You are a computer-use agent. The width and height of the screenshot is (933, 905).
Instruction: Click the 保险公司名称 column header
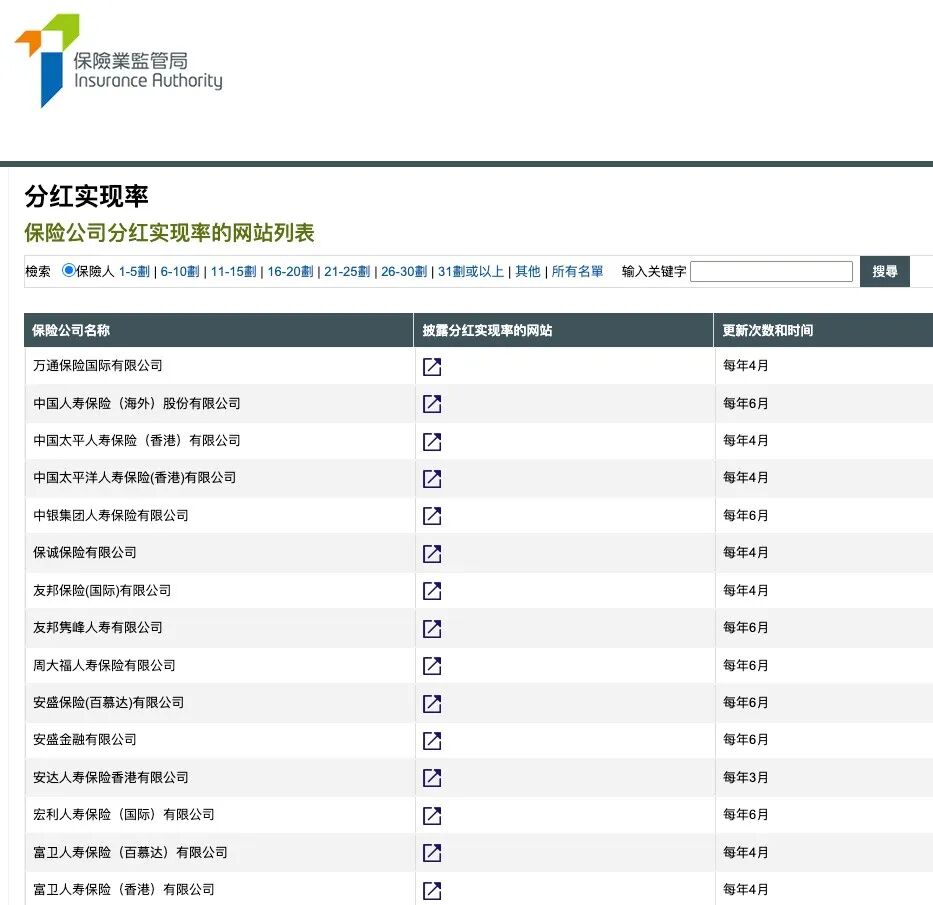pyautogui.click(x=72, y=330)
